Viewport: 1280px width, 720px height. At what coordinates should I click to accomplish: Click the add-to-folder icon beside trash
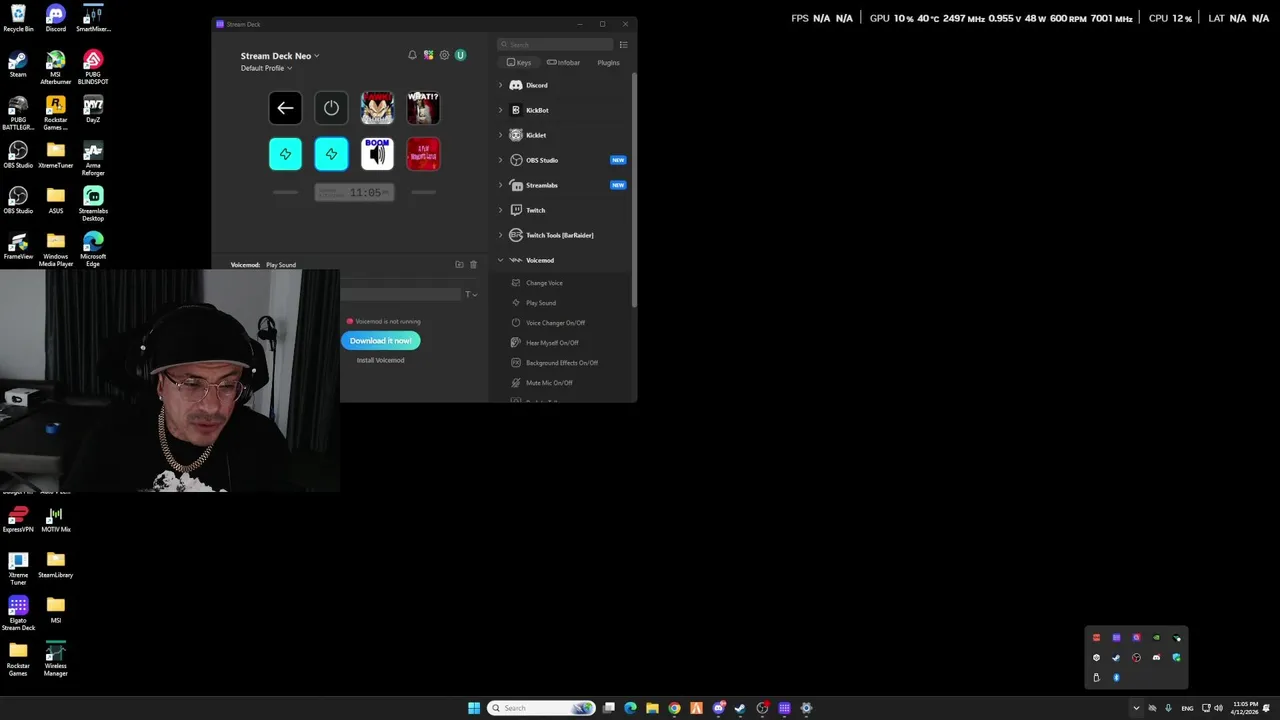tap(459, 265)
